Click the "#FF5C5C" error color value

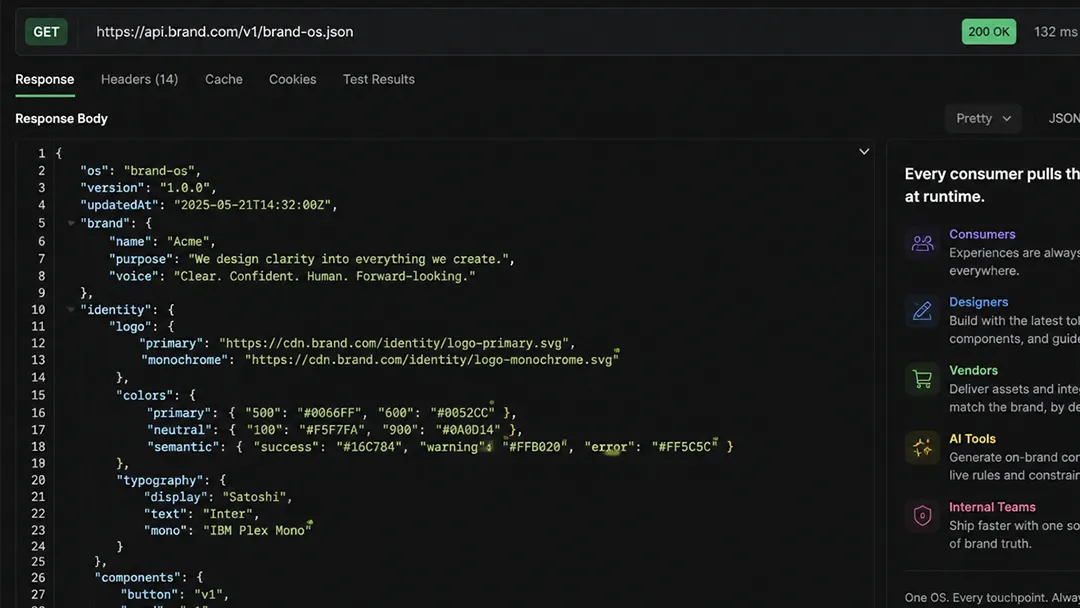click(x=685, y=446)
